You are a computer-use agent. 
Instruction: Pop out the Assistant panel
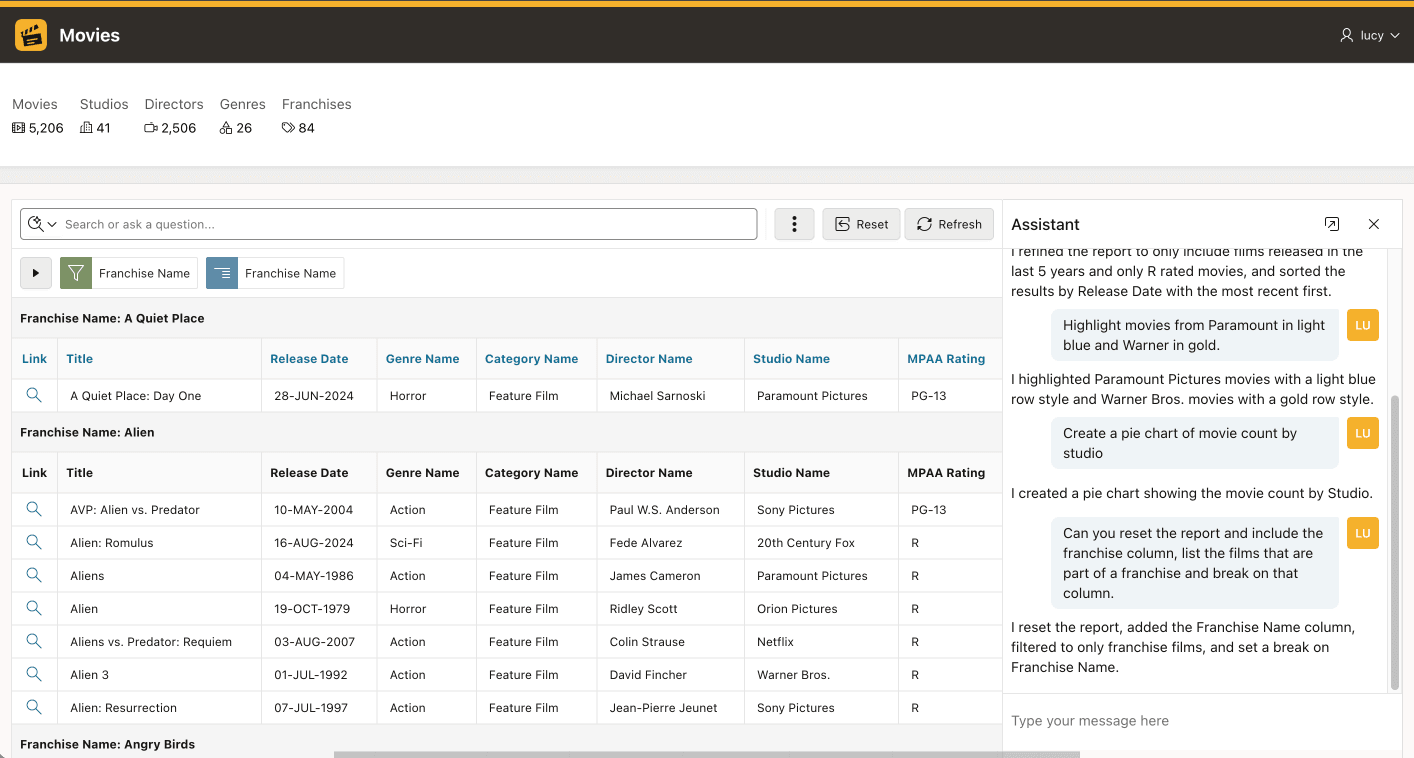1332,224
